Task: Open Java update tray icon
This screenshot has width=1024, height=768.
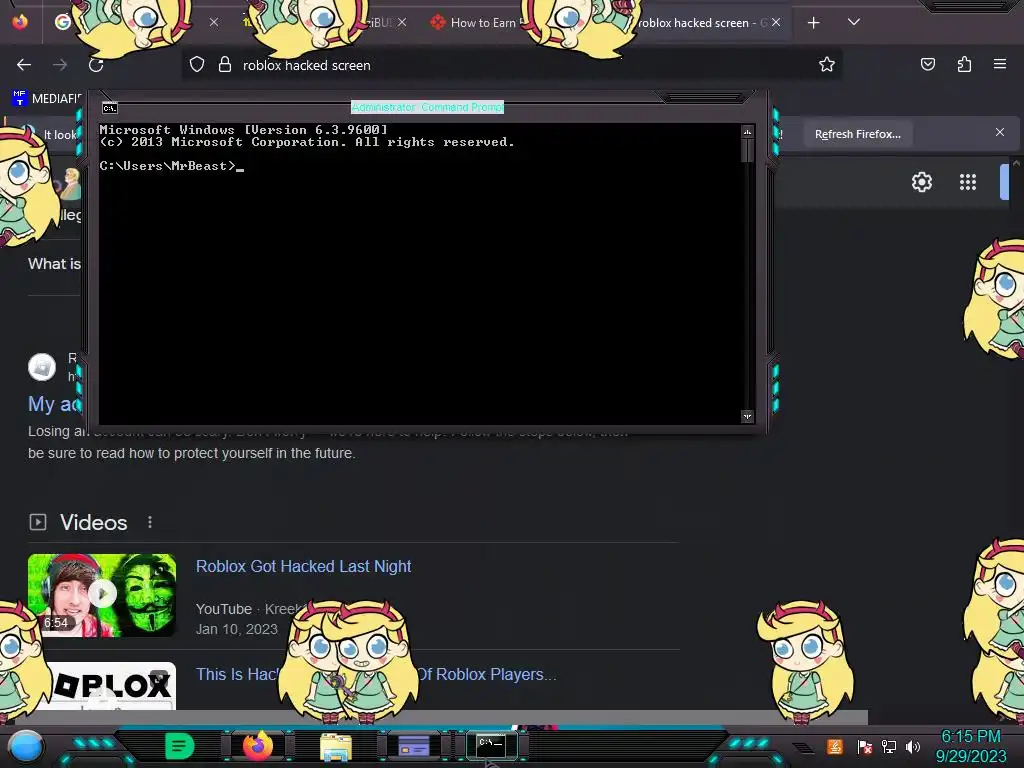Action: coord(835,746)
